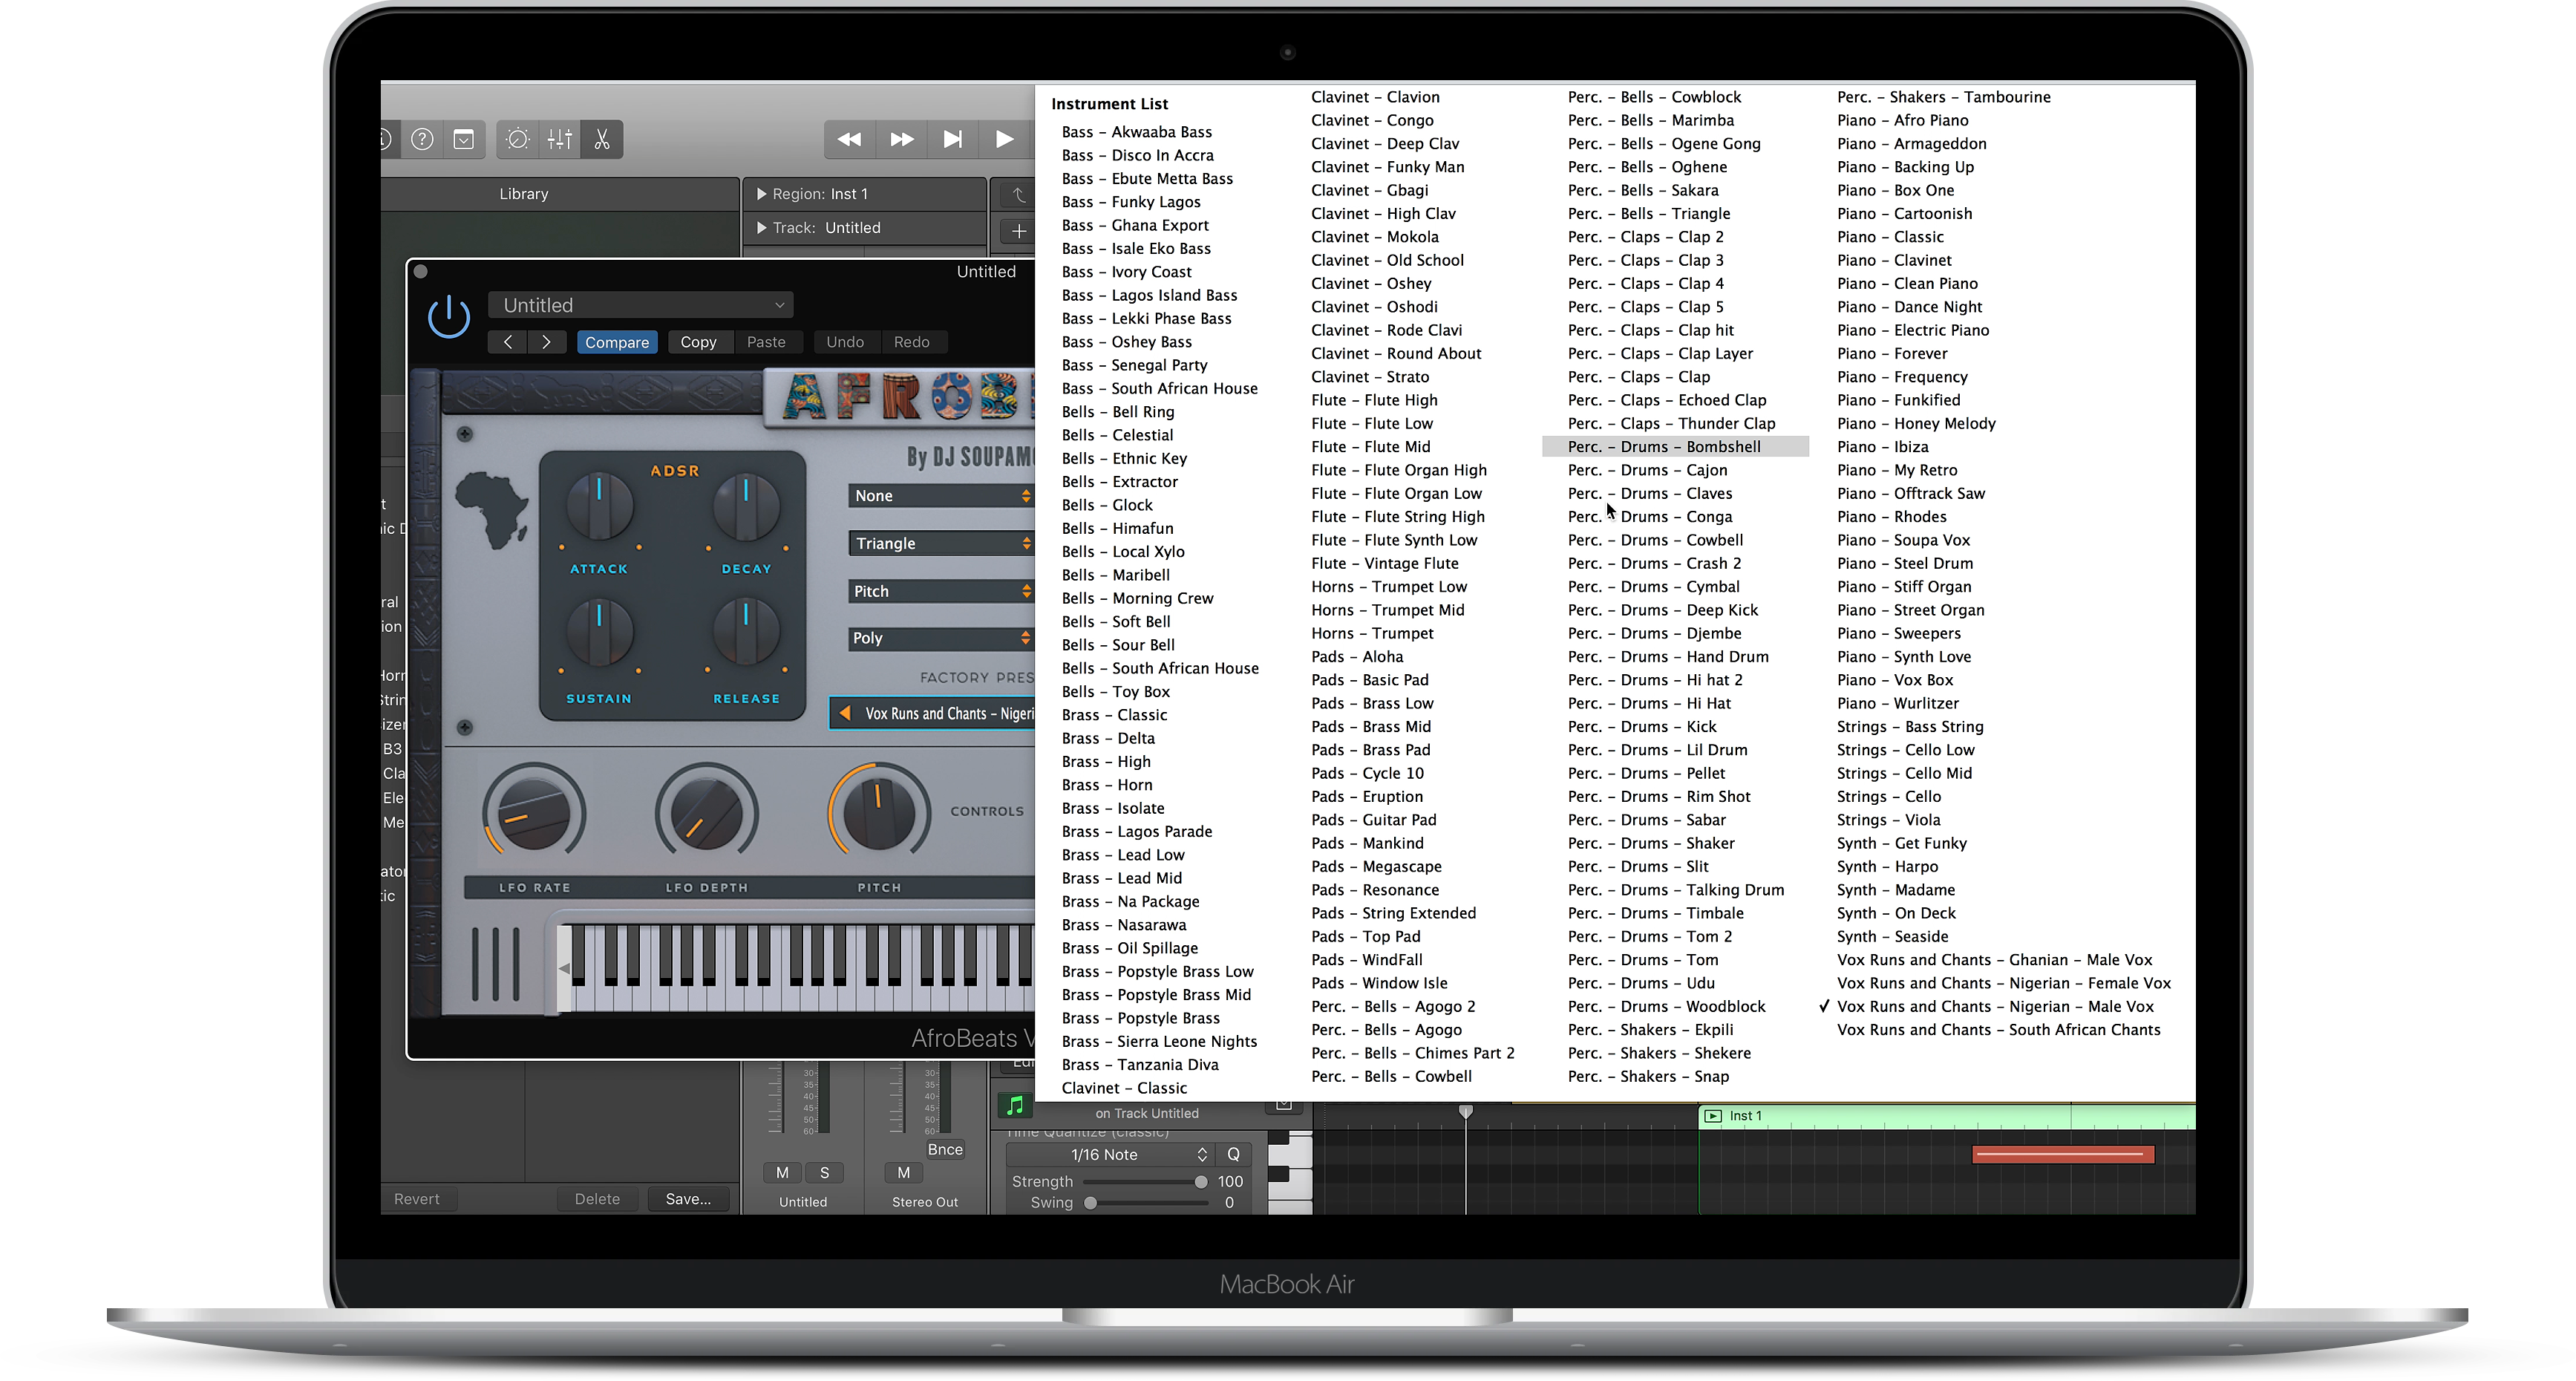This screenshot has height=1381, width=2576.
Task: Solo the Untitled channel strip
Action: [824, 1172]
